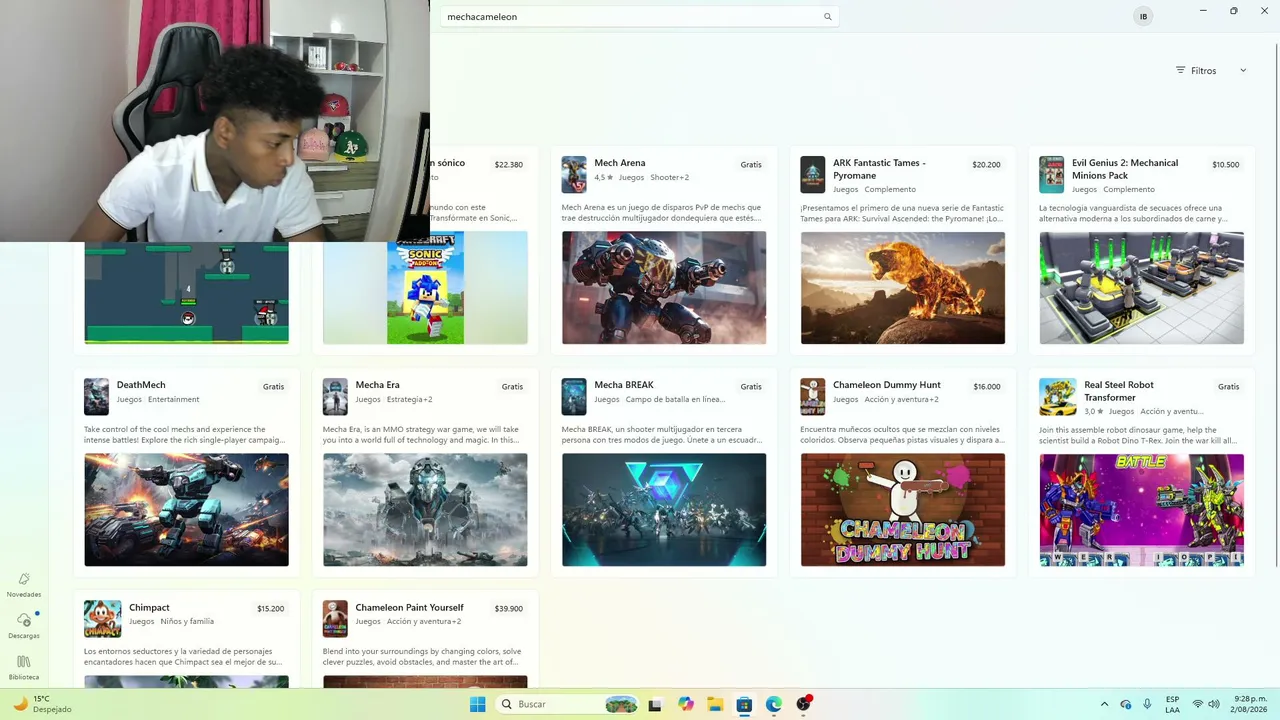Image resolution: width=1280 pixels, height=720 pixels.
Task: Click the Buscar search box in the taskbar
Action: coord(567,704)
